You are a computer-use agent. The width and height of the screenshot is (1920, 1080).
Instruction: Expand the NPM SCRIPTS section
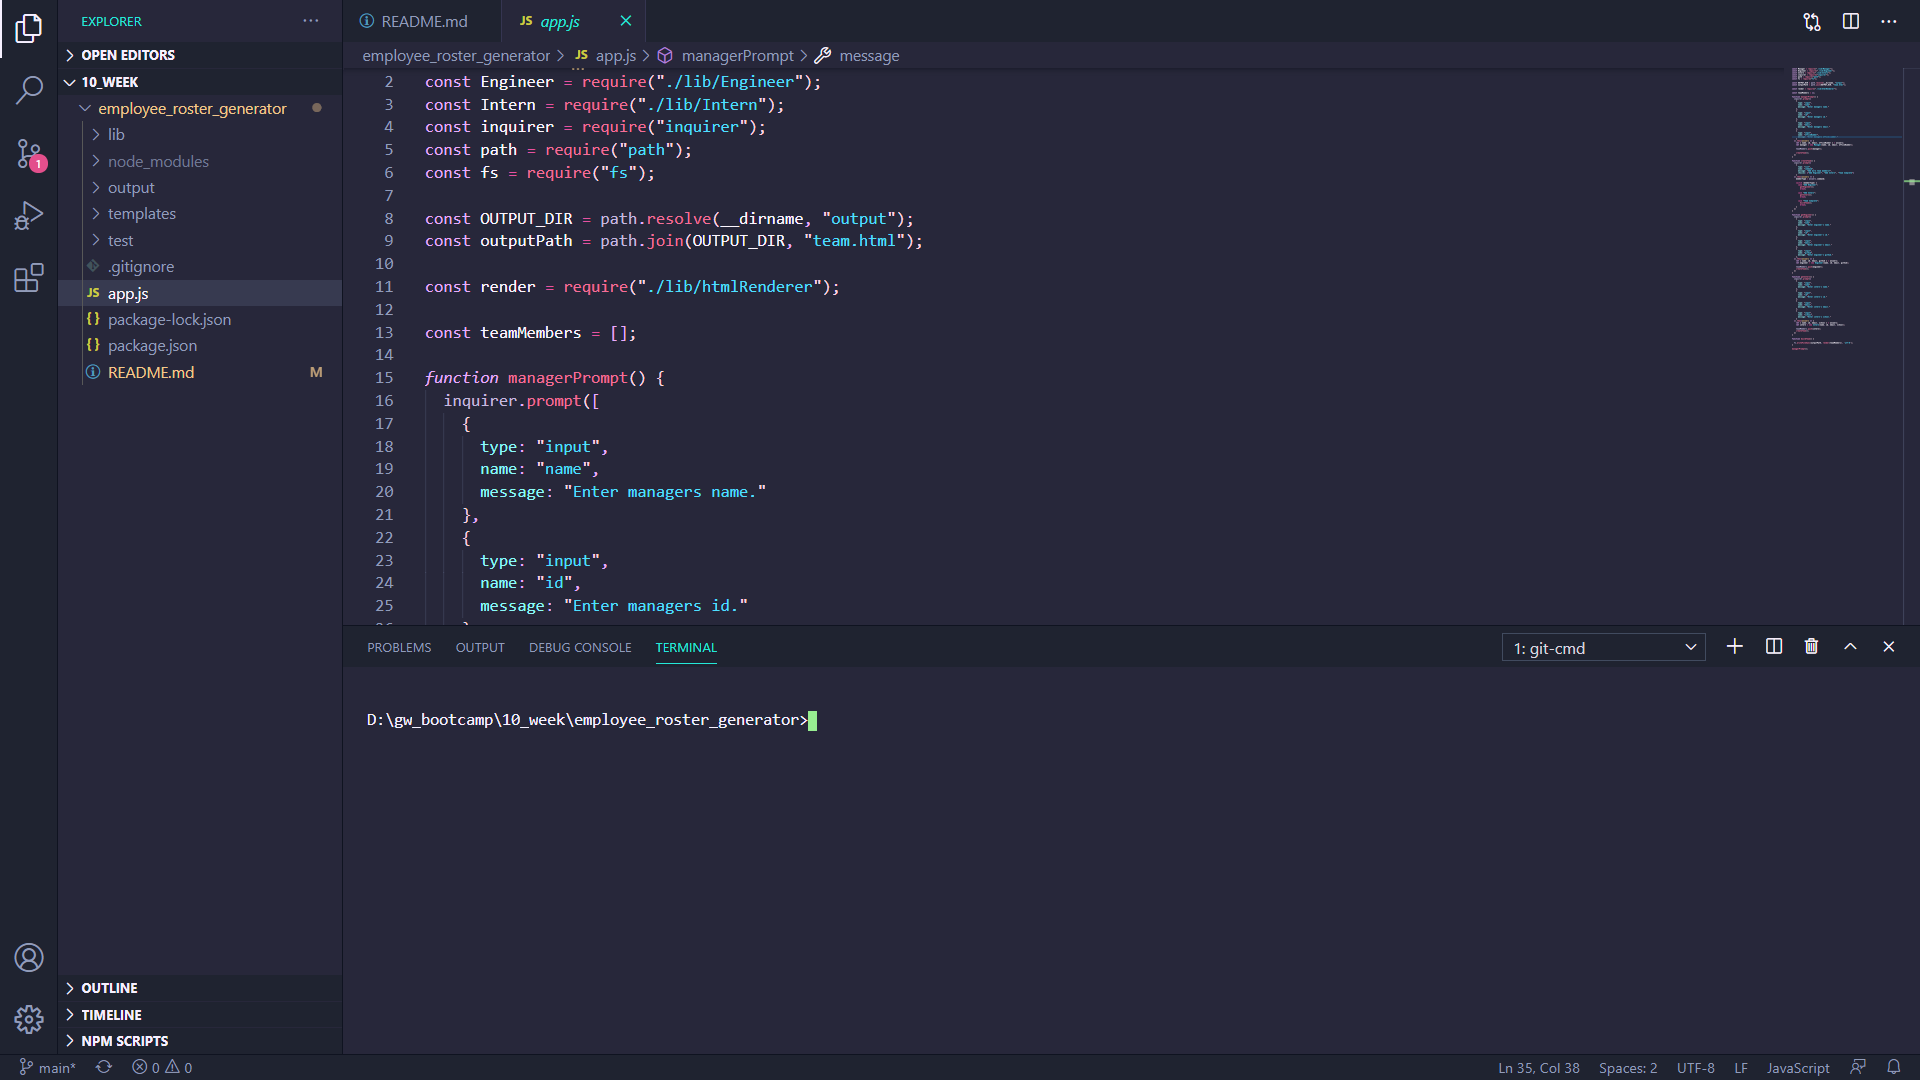pyautogui.click(x=124, y=1040)
